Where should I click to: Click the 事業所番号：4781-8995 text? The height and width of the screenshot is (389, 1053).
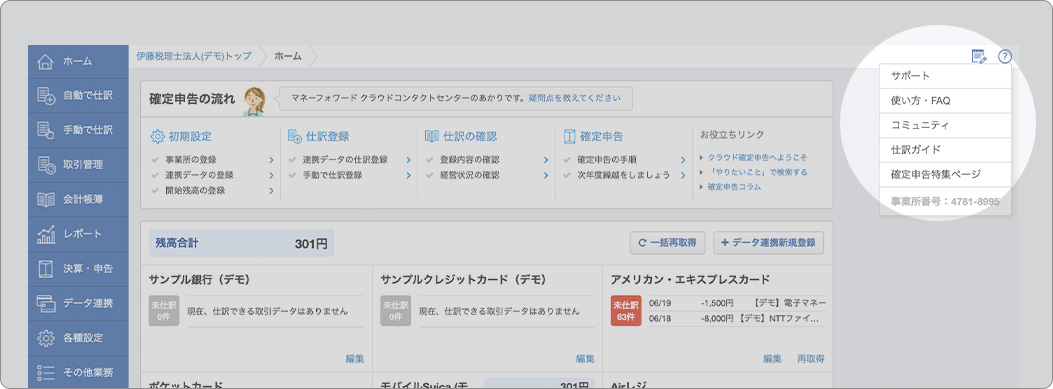coord(945,201)
